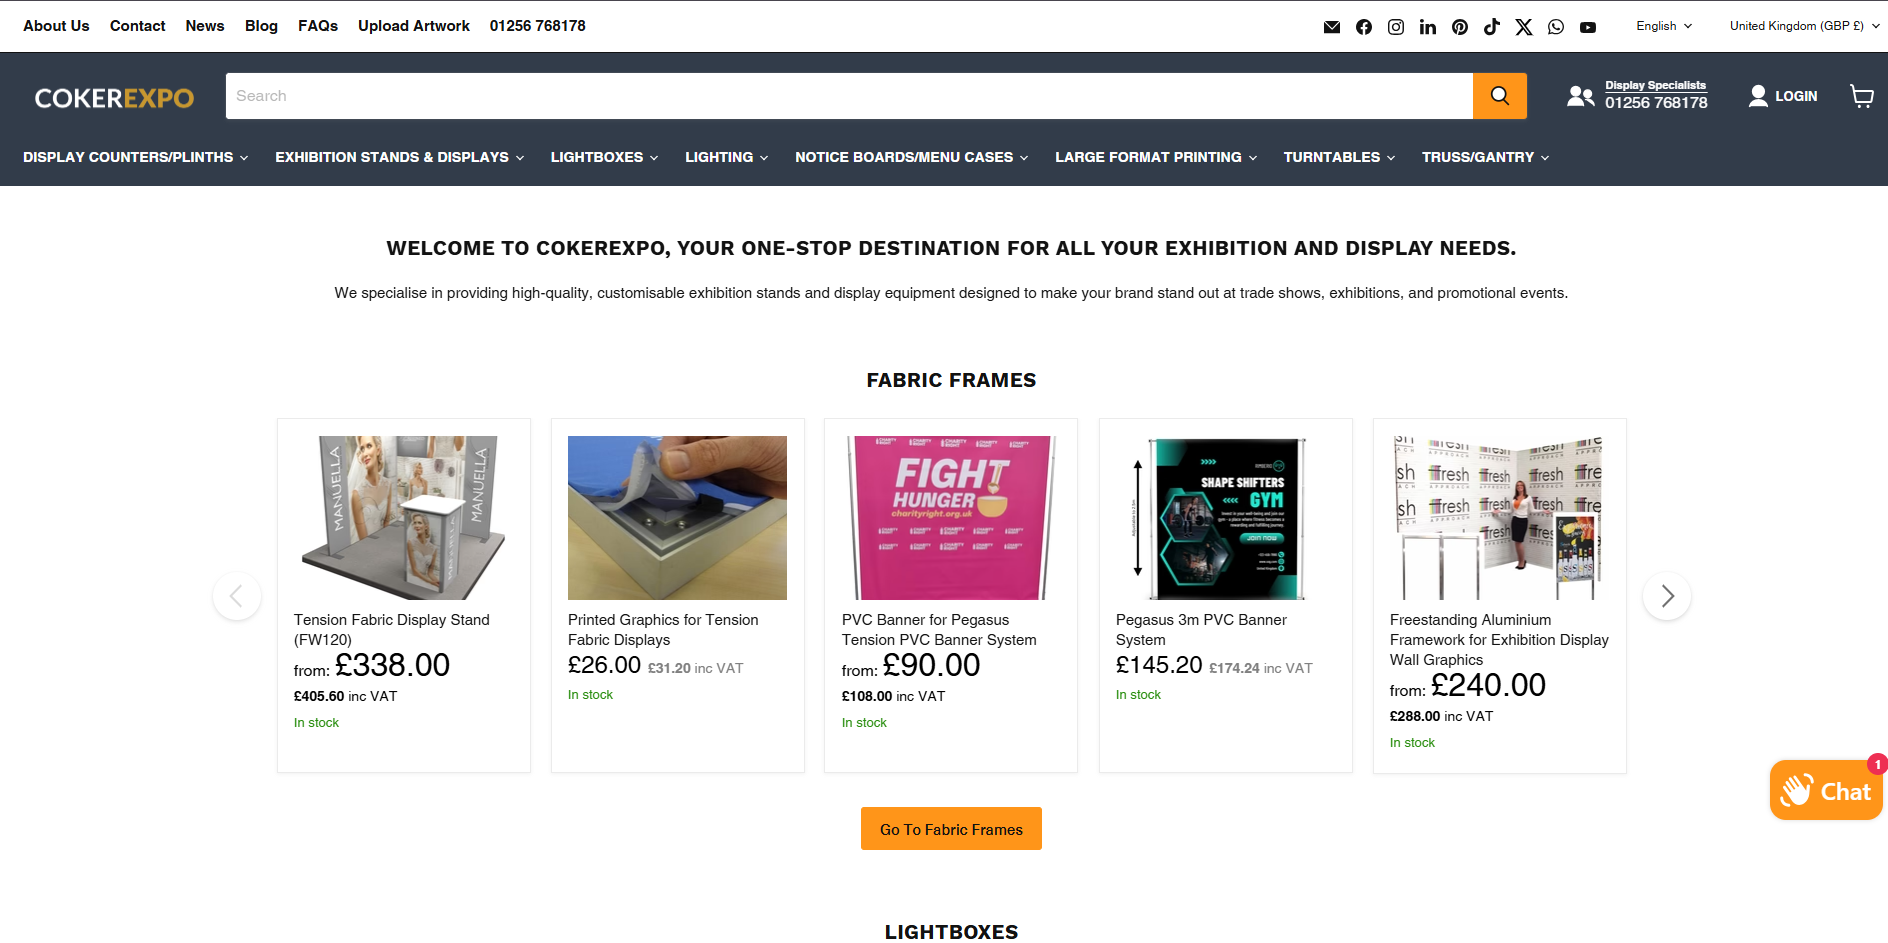Viewport: 1888px width, 943px height.
Task: Expand the English language dropdown
Action: tap(1664, 26)
